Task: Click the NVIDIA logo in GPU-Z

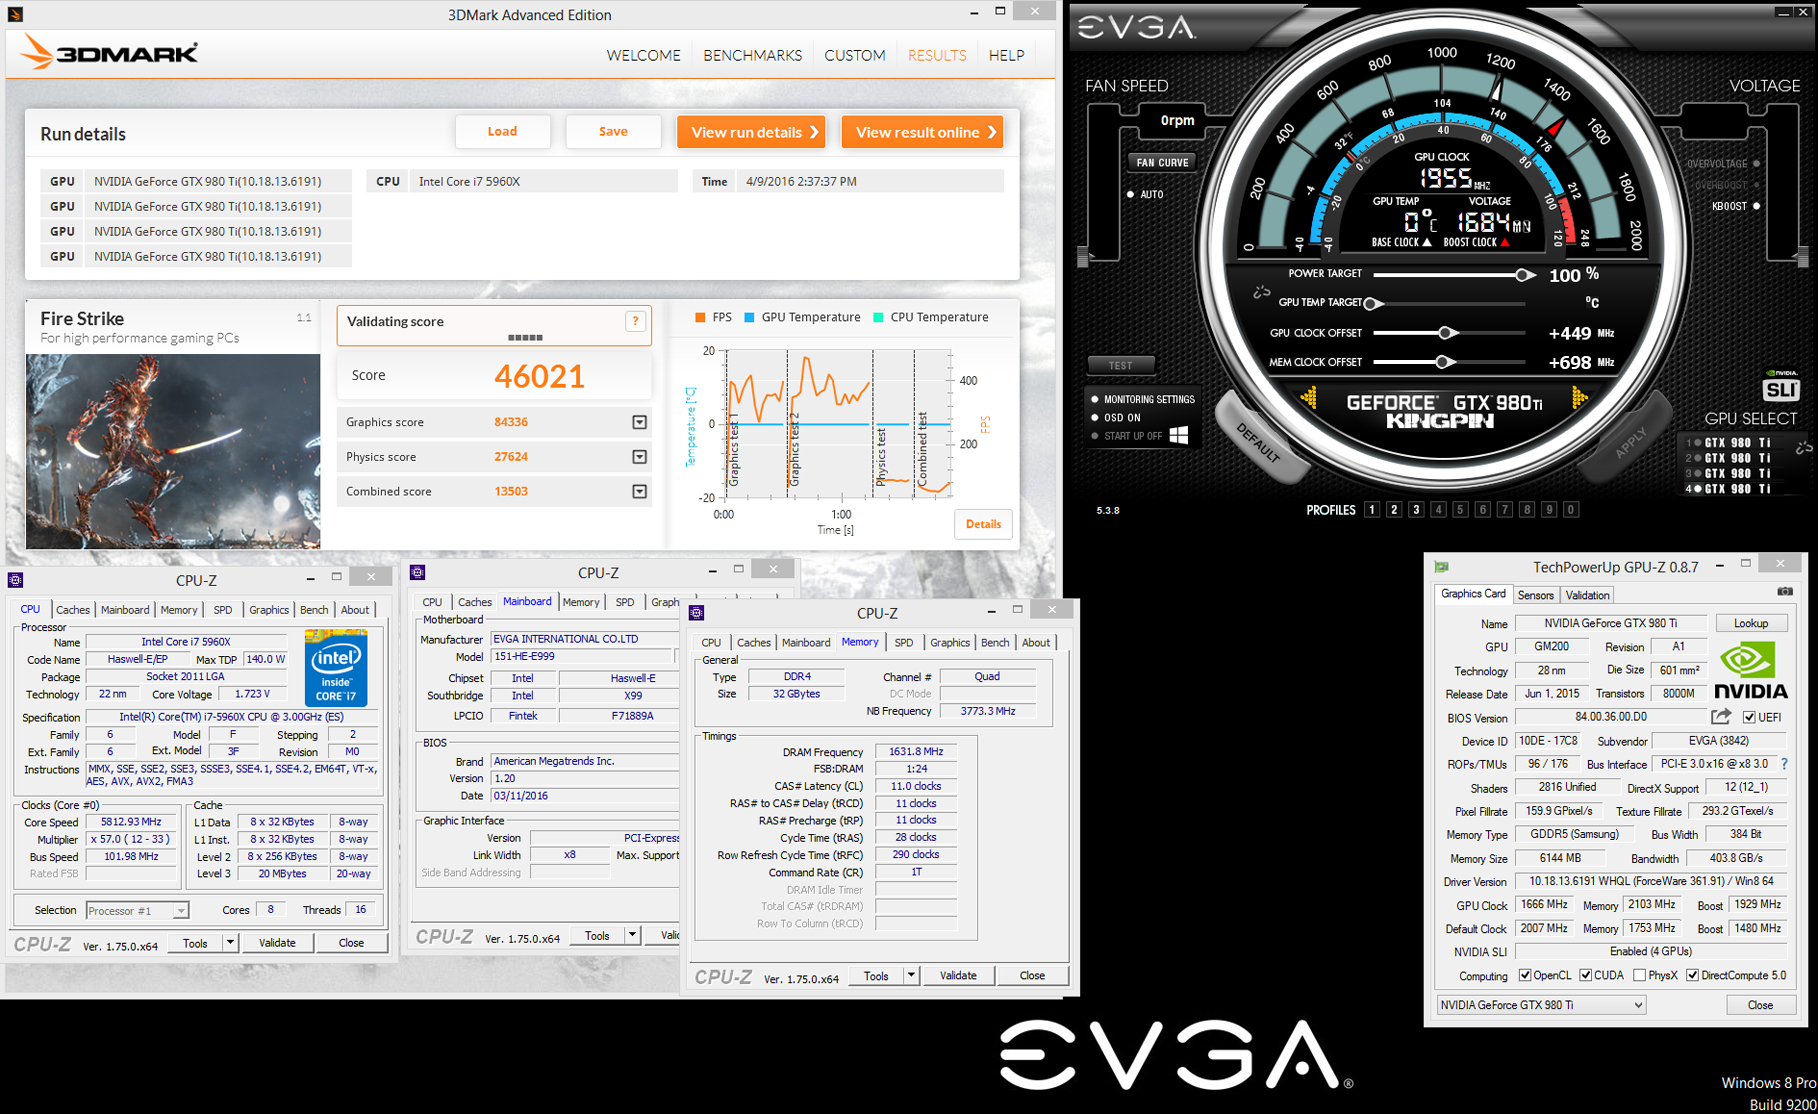Action: click(1750, 670)
